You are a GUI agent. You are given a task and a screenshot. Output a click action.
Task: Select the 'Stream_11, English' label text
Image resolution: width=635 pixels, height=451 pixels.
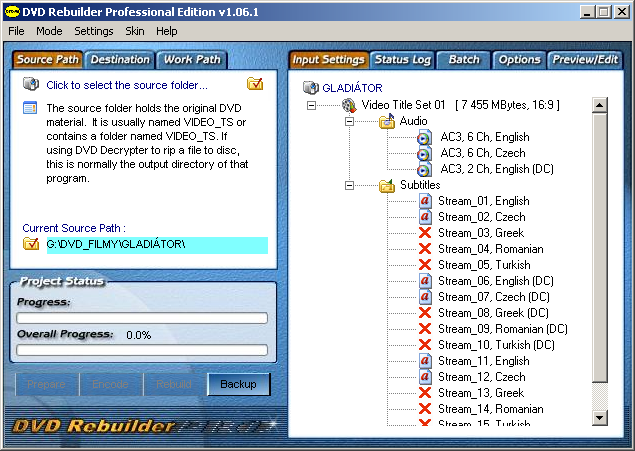point(484,361)
